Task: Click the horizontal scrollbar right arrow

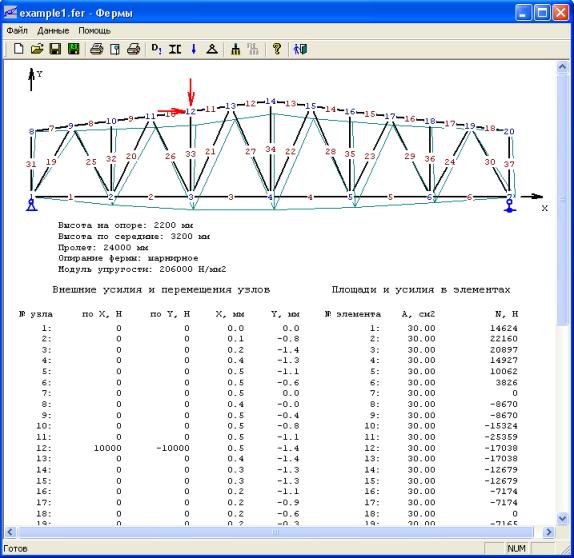Action: click(x=548, y=532)
